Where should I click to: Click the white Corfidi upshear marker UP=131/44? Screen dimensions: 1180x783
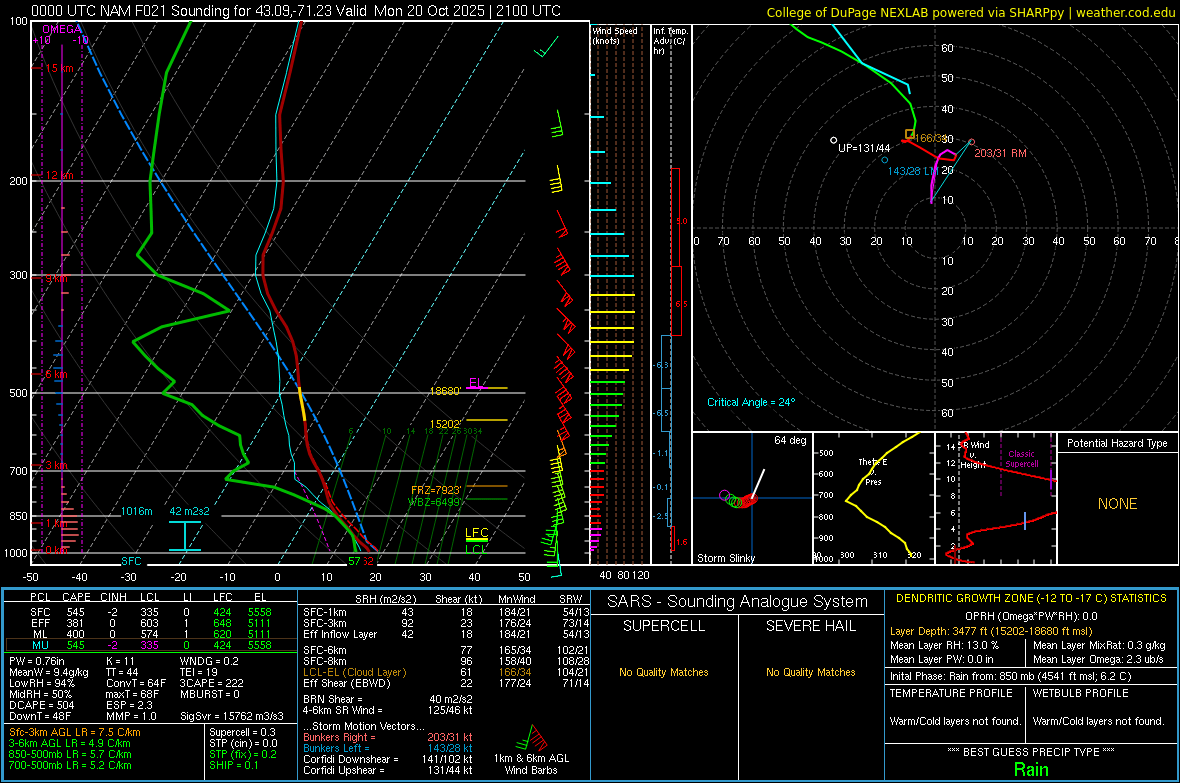click(x=833, y=140)
